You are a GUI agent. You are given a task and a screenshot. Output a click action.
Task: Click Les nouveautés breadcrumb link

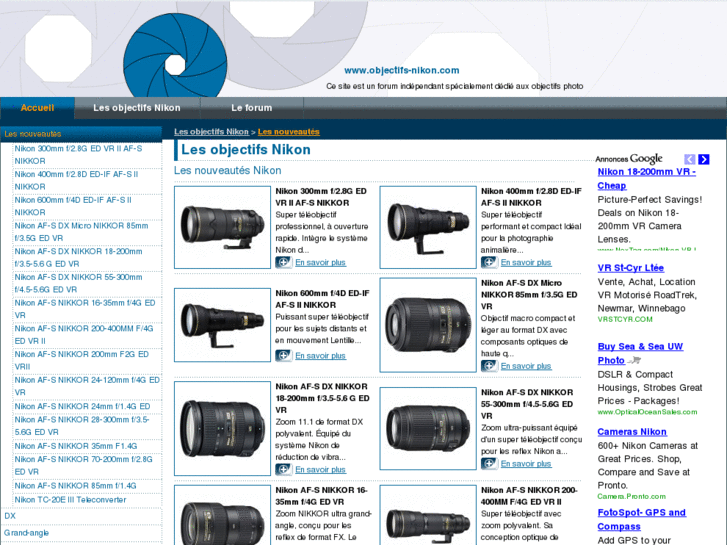click(289, 132)
